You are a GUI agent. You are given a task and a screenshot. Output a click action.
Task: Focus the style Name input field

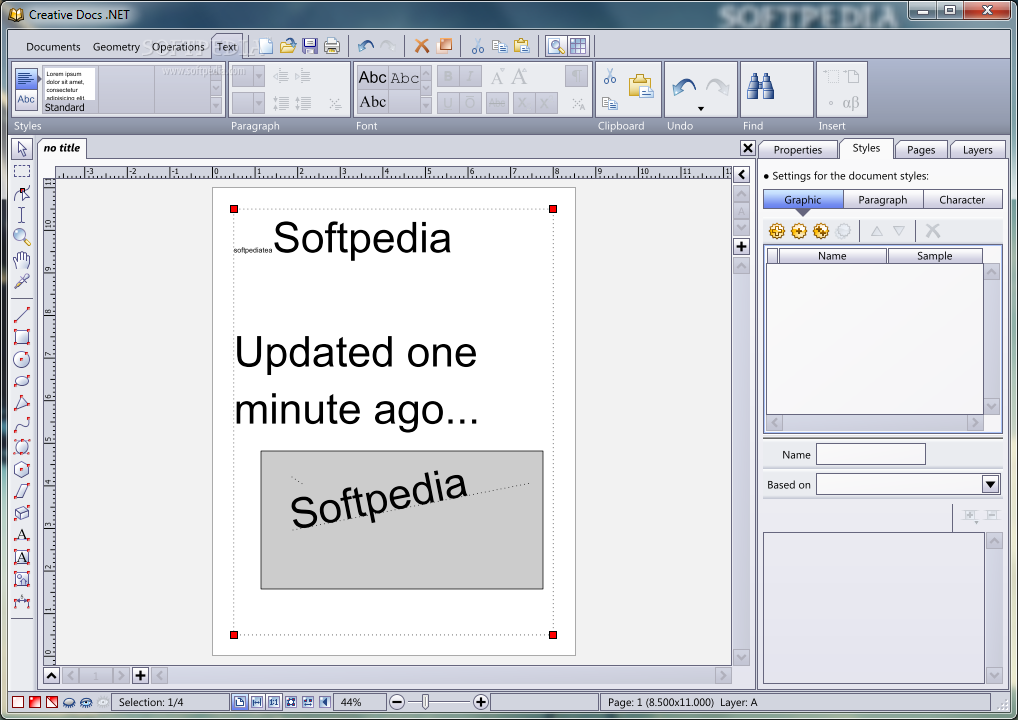point(871,454)
